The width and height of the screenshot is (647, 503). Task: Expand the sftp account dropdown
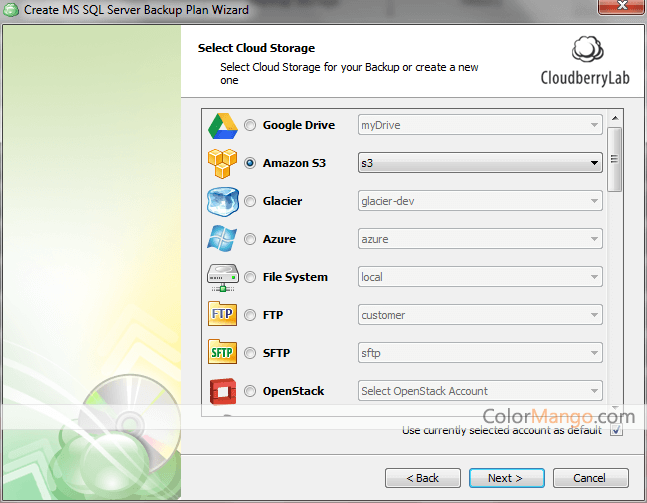coord(480,353)
